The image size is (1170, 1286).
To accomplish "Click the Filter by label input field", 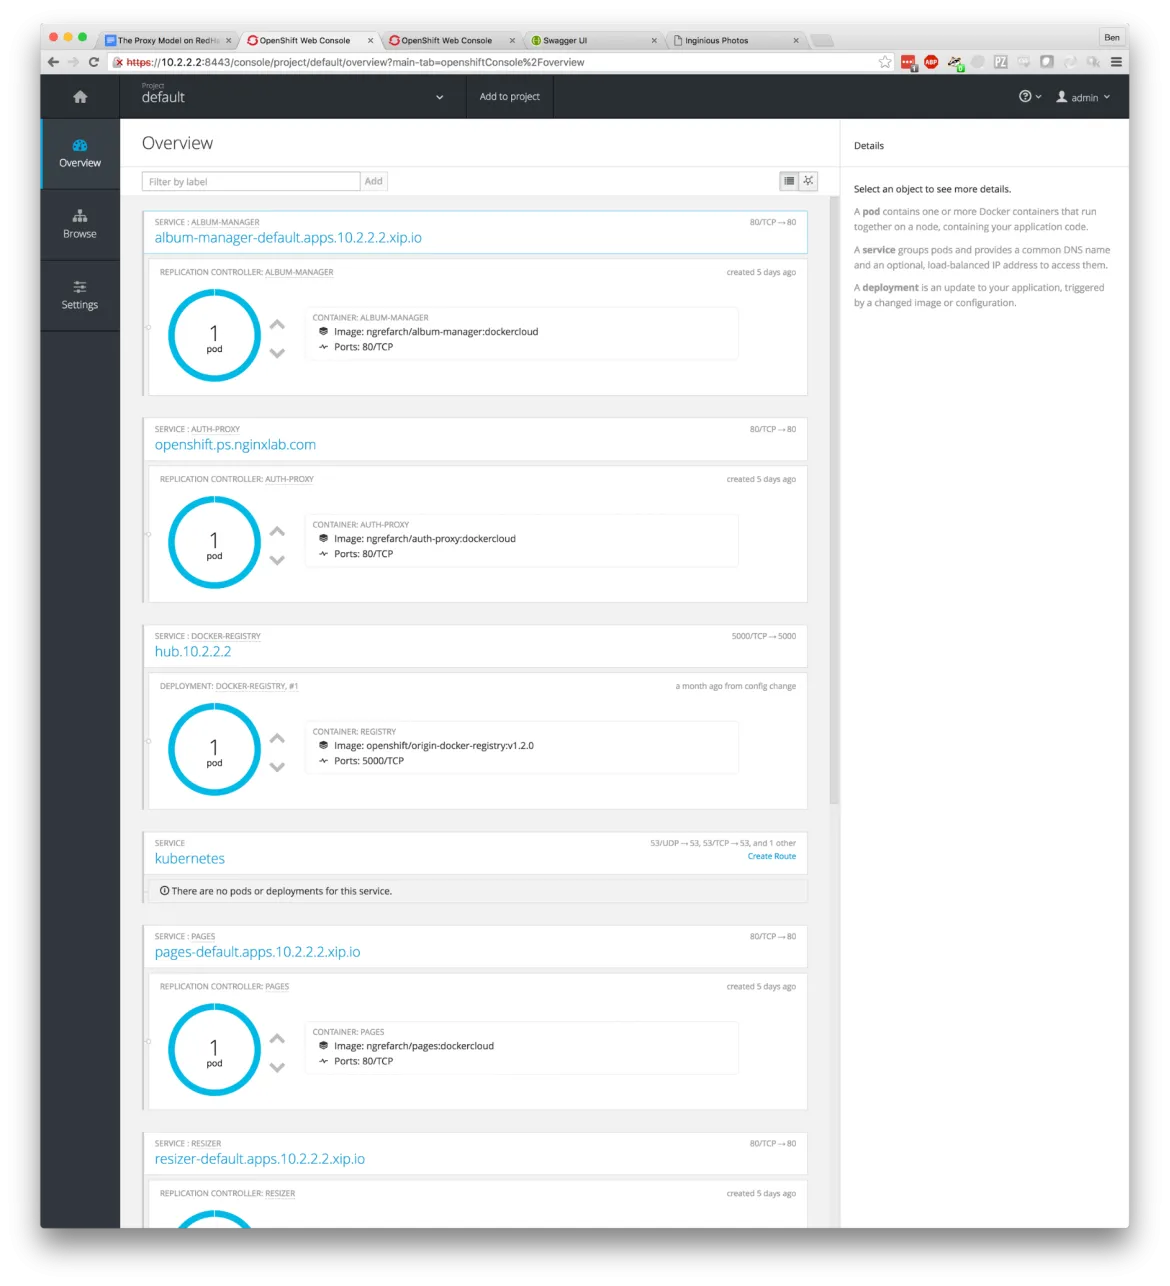I will [249, 181].
